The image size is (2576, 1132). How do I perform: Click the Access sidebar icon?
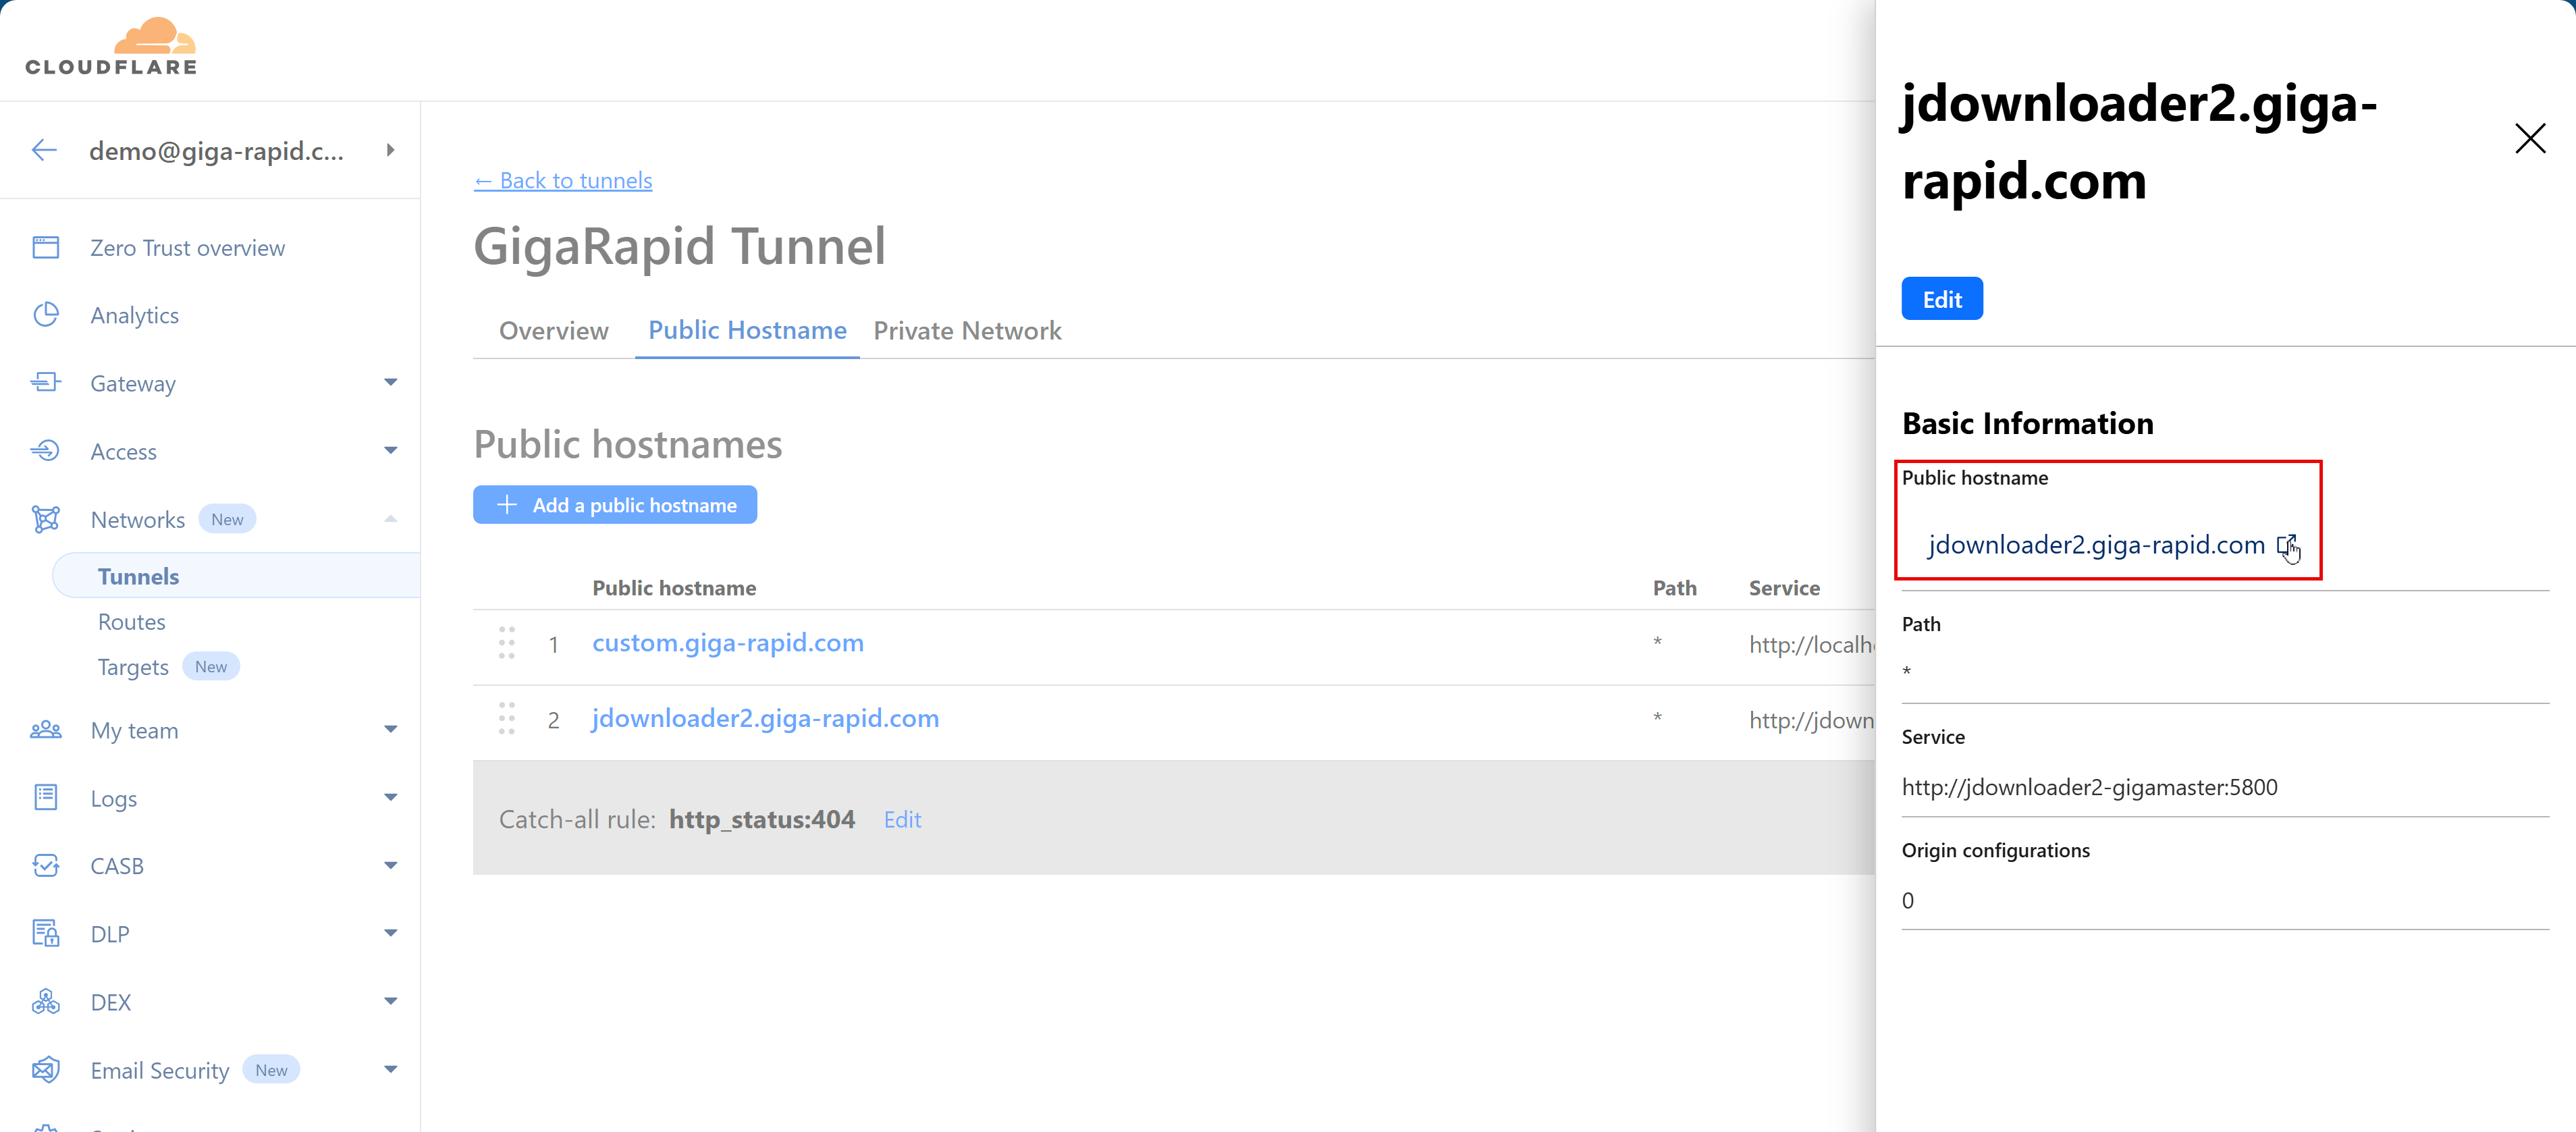tap(46, 451)
